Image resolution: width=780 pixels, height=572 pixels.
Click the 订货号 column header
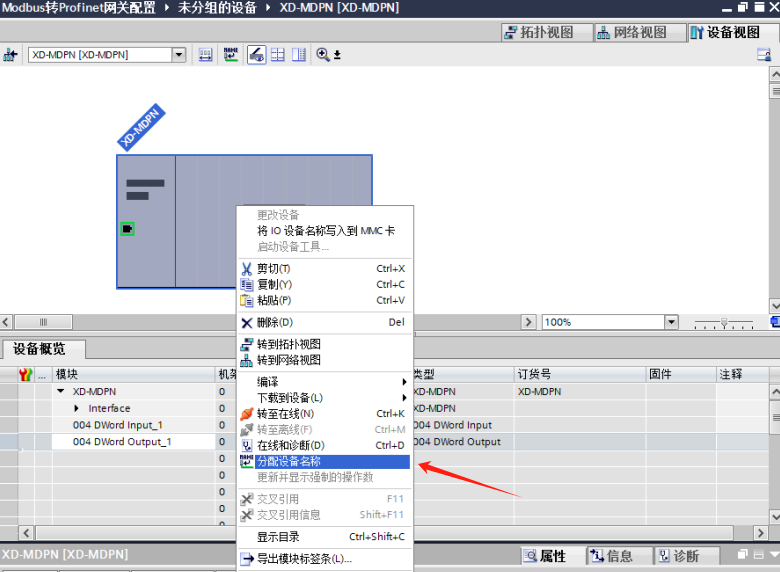[580, 374]
